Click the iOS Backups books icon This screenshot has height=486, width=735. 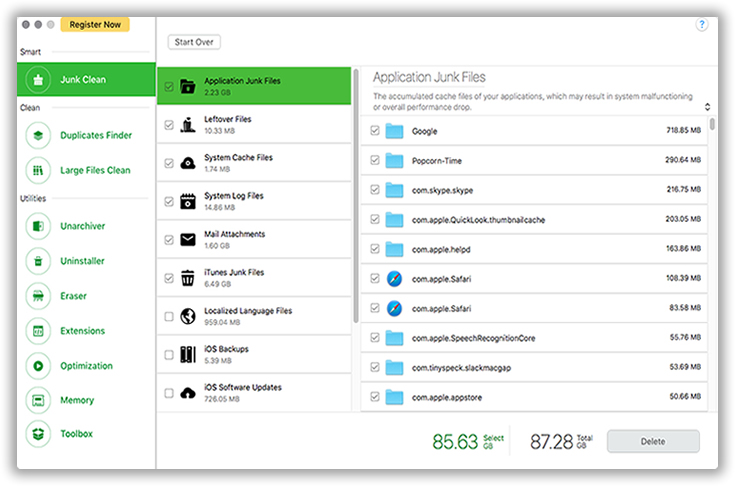click(x=188, y=355)
